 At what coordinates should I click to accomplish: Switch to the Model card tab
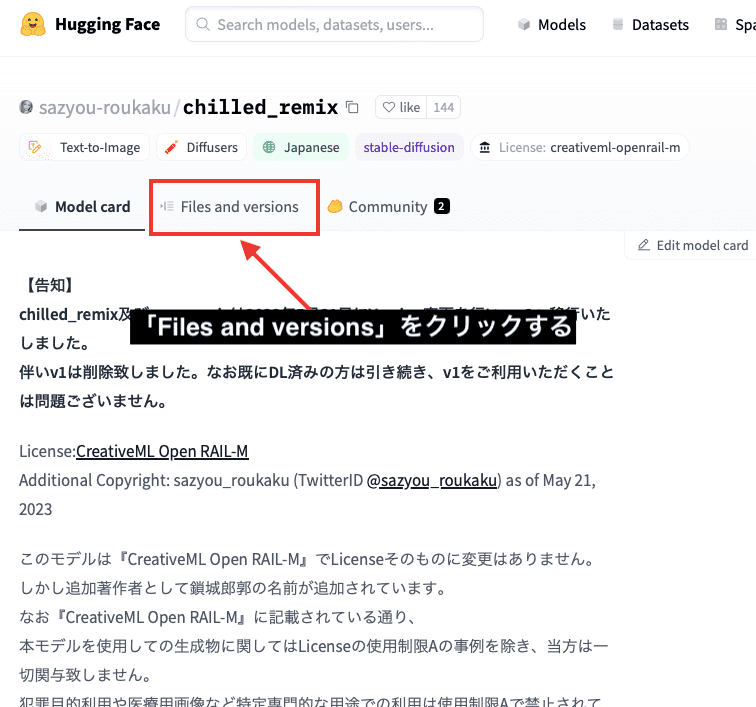point(82,207)
